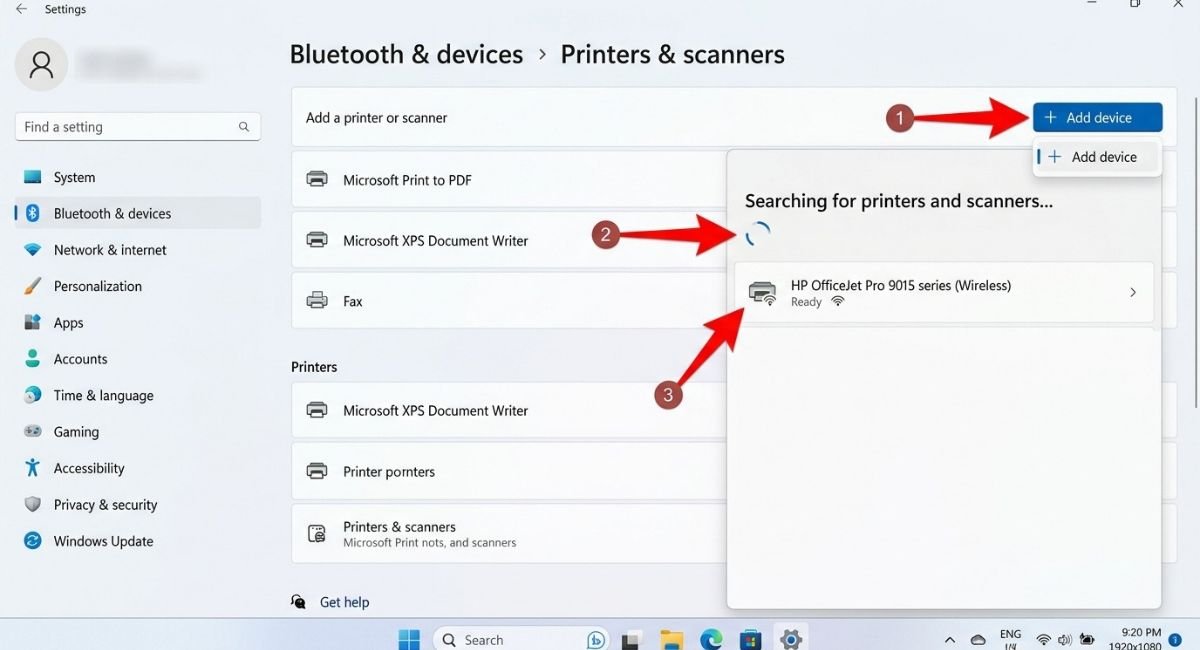The height and width of the screenshot is (650, 1200).
Task: Click the magnifier icon in Find a setting
Action: 244,127
